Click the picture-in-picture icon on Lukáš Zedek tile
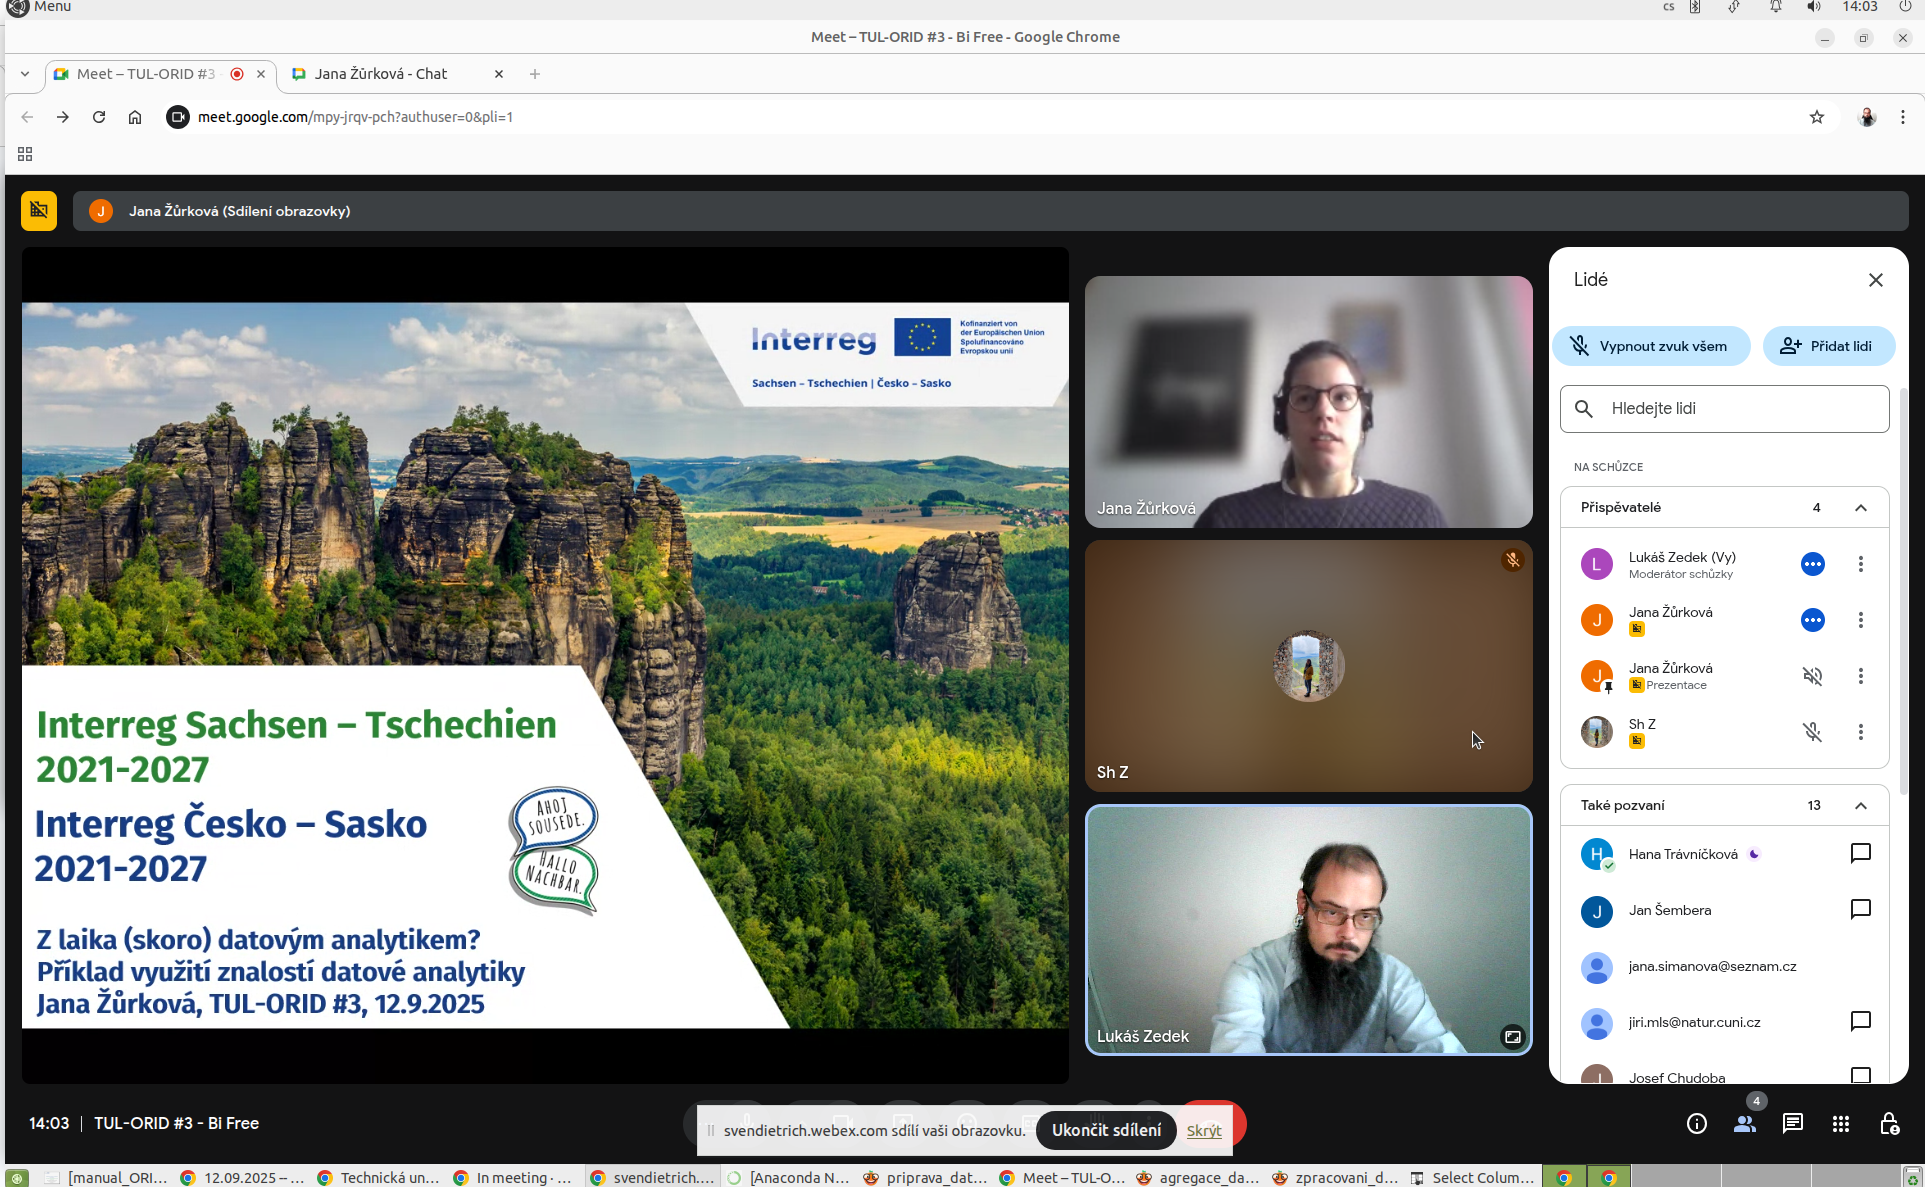The image size is (1925, 1187). [x=1512, y=1036]
